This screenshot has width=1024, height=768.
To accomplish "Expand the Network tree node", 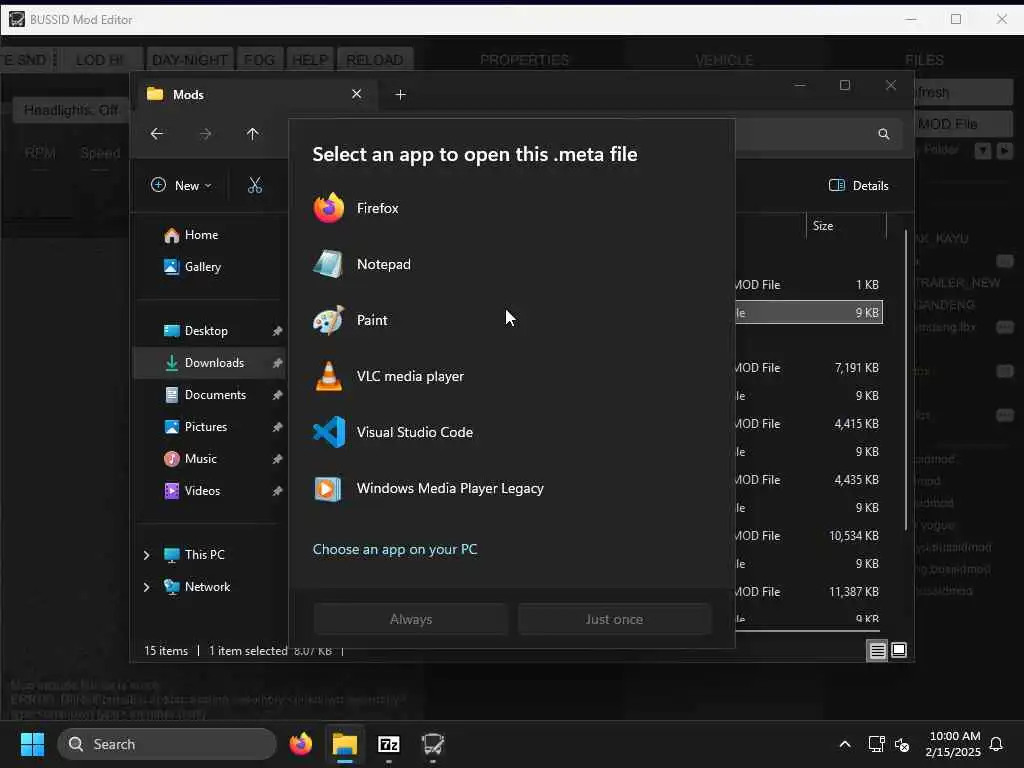I will [x=146, y=587].
